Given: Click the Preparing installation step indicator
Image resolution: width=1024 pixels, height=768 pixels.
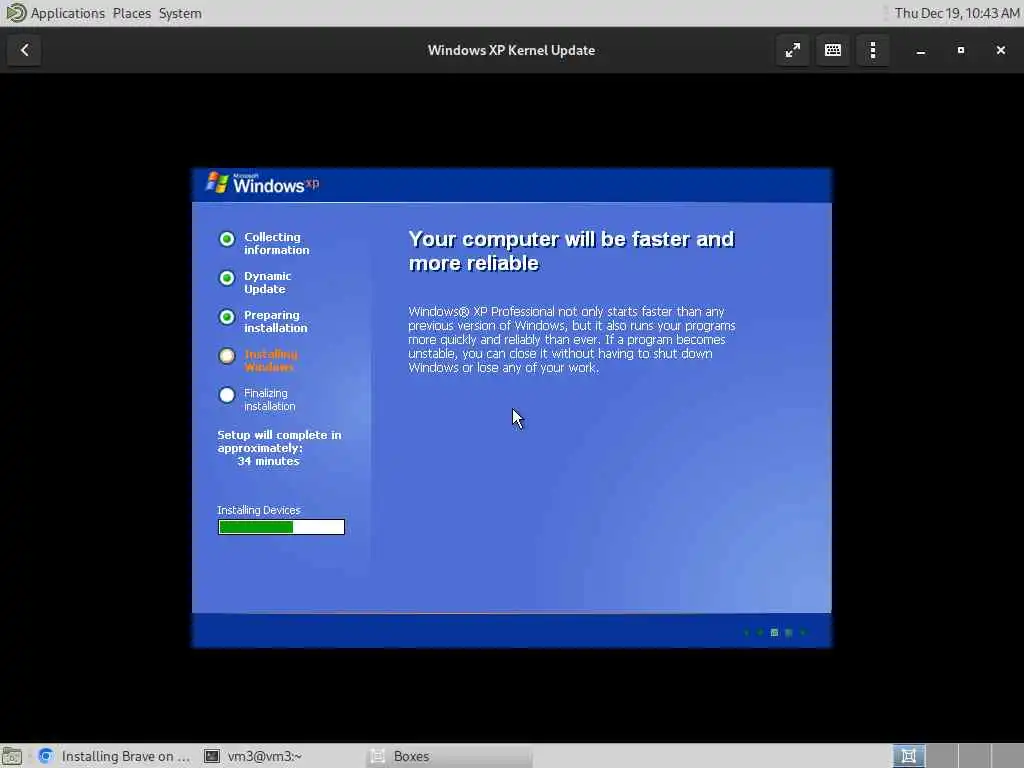Looking at the screenshot, I should (x=227, y=317).
